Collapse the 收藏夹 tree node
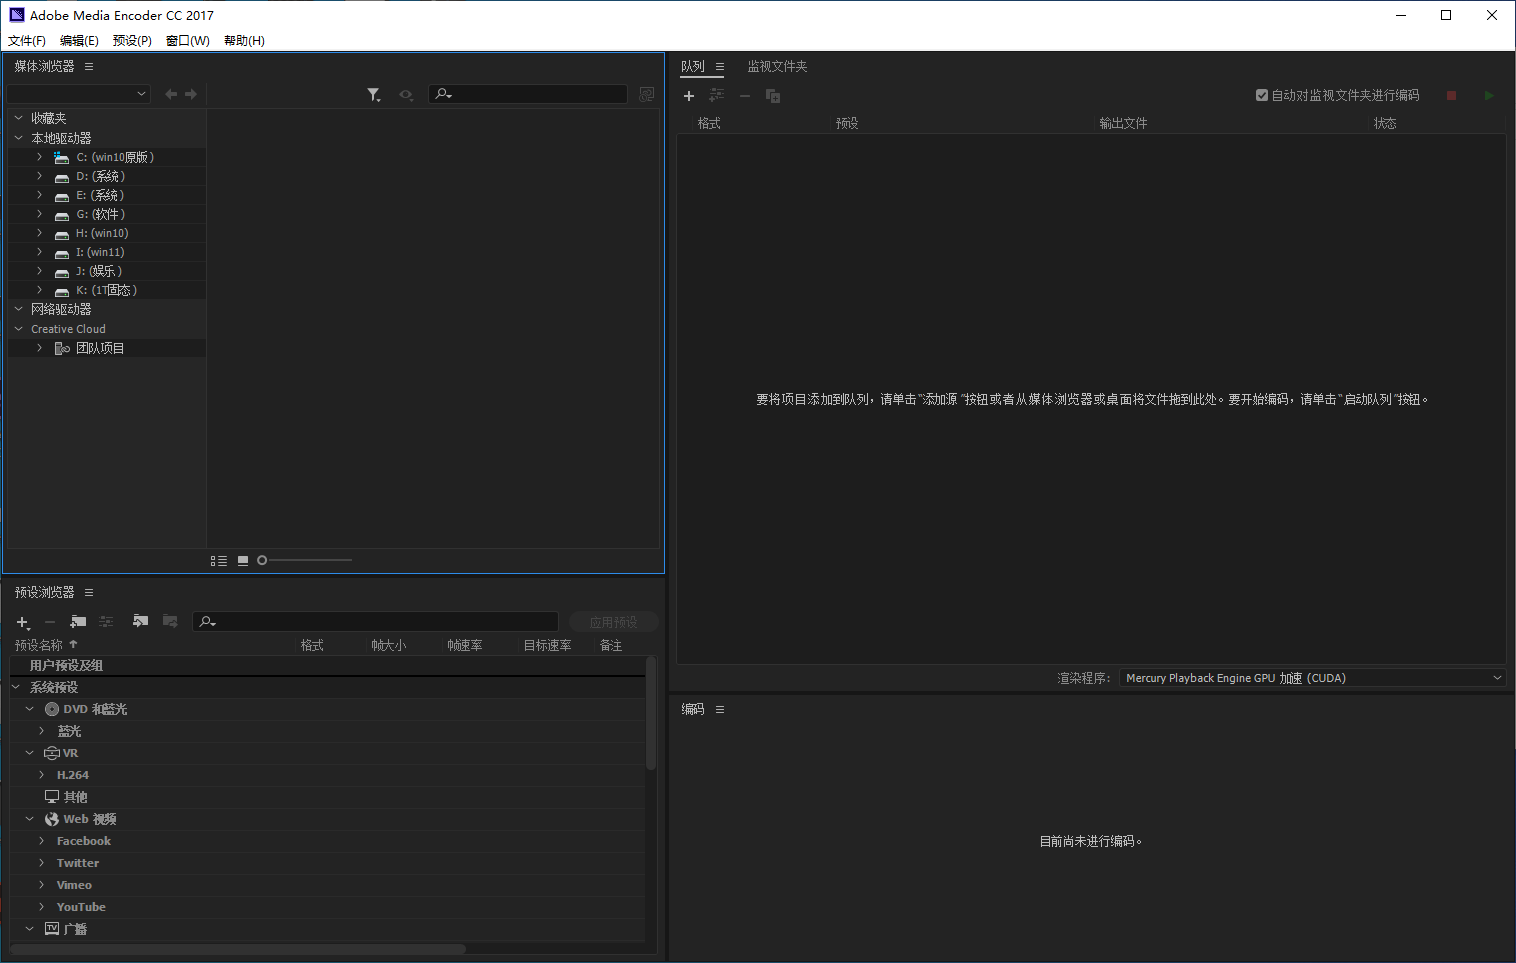The image size is (1516, 963). [x=19, y=118]
